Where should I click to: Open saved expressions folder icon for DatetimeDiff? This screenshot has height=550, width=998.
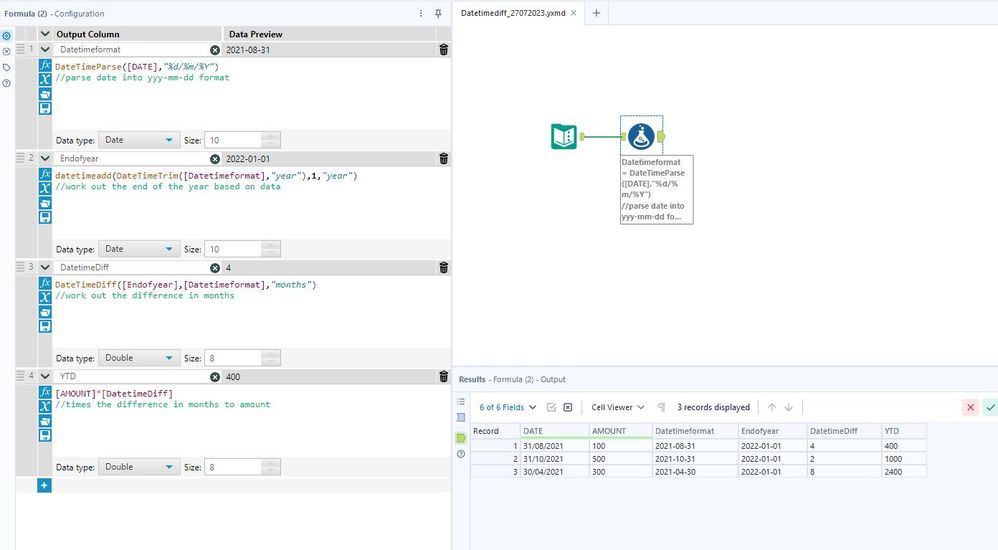45,312
